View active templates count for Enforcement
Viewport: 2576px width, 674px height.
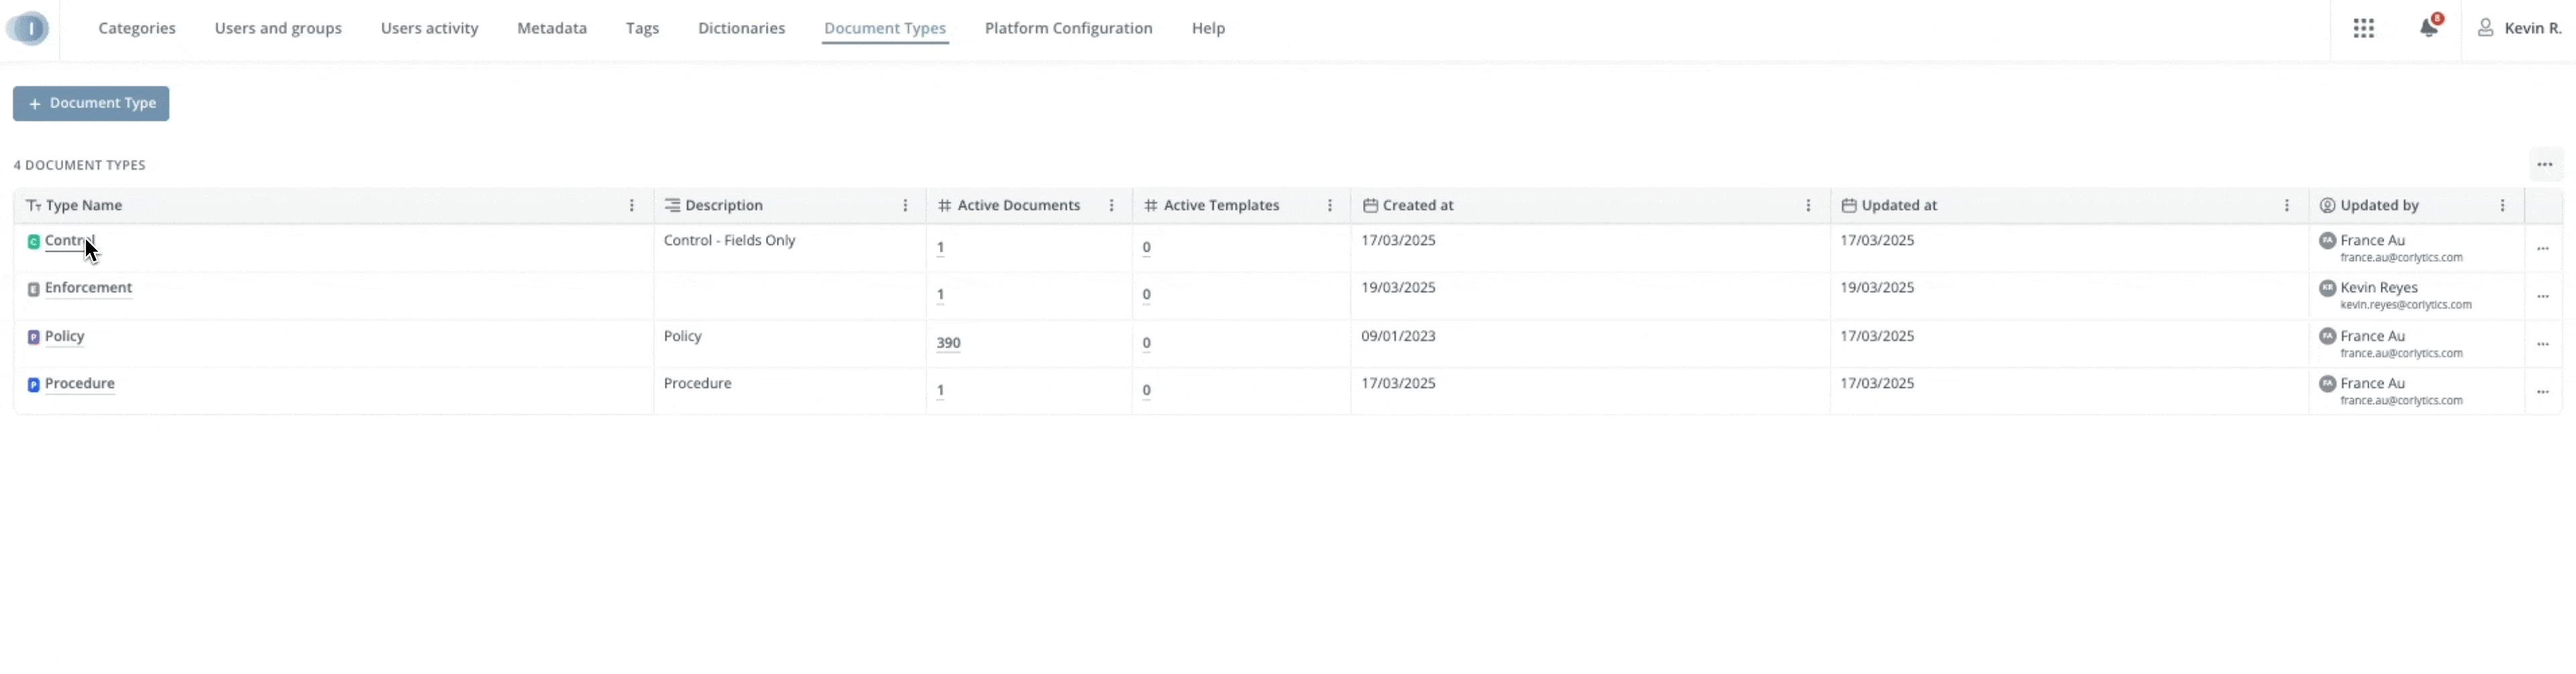(1146, 295)
